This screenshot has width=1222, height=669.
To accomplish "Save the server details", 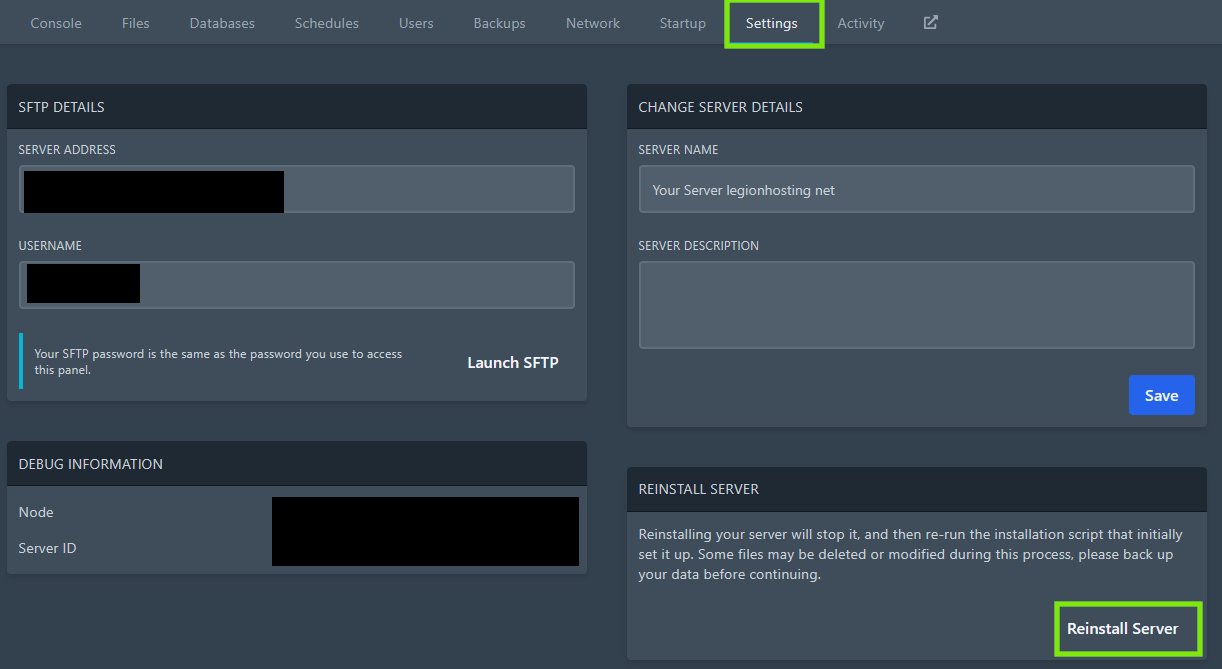I will (1161, 395).
